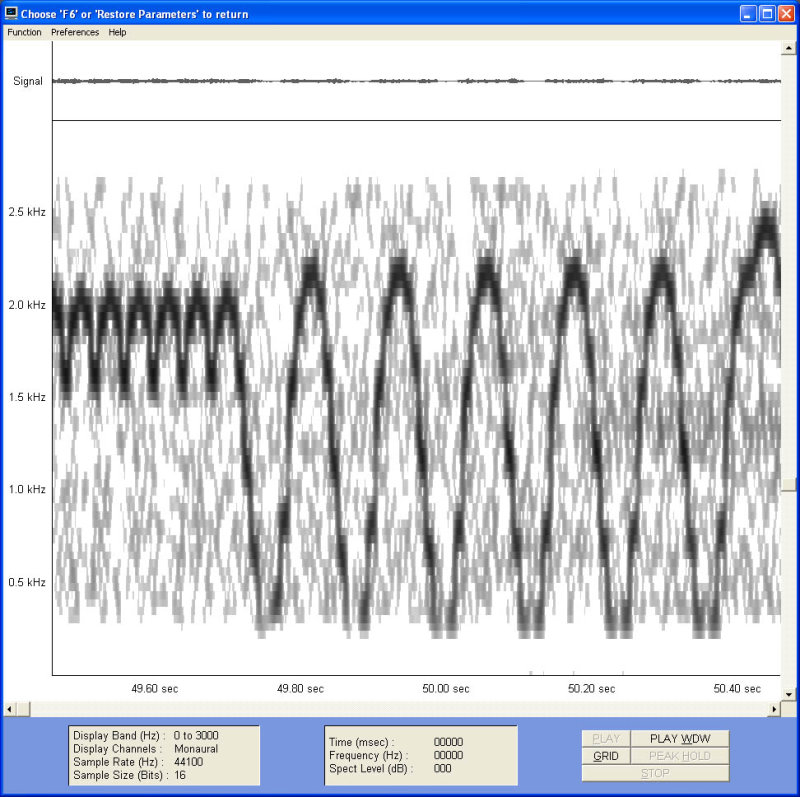Open the Help menu

point(117,32)
